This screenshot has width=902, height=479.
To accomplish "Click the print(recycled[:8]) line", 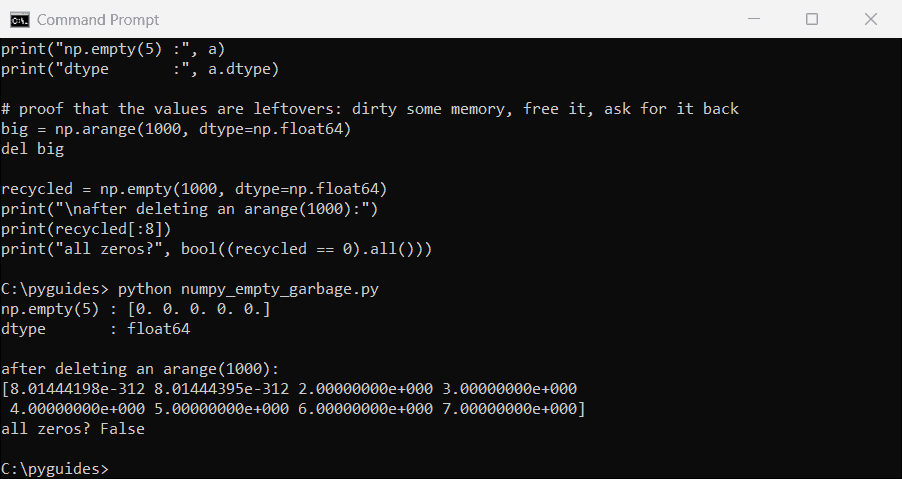I will click(86, 229).
